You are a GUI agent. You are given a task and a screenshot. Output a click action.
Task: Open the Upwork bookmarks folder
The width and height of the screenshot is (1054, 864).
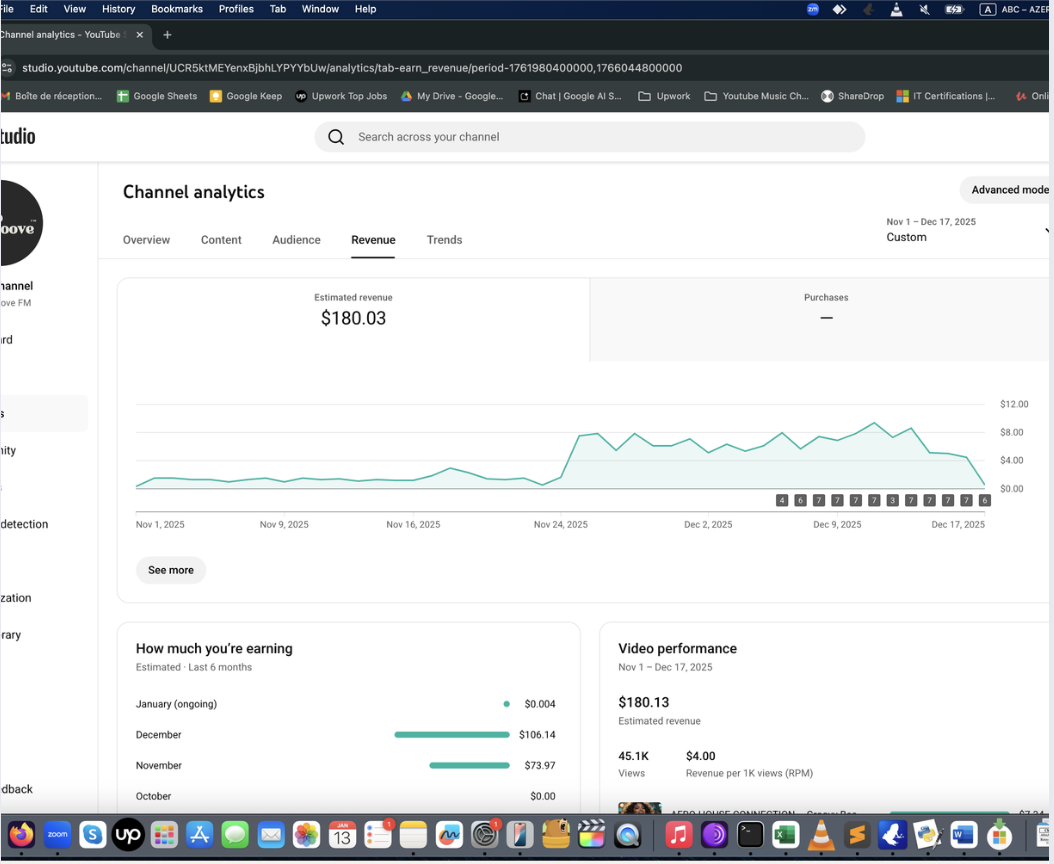click(x=664, y=96)
